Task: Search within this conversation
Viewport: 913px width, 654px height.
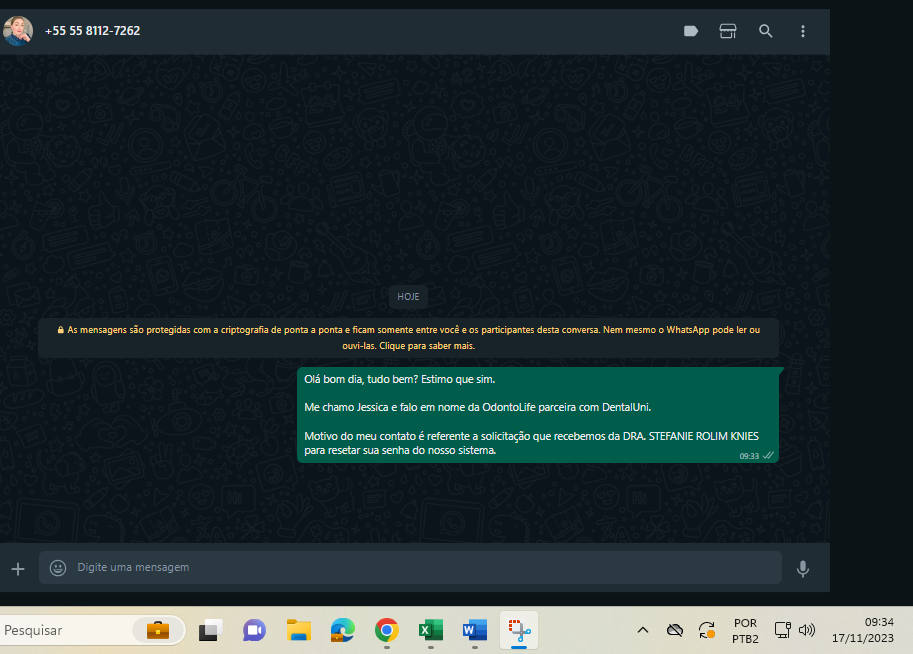Action: coord(766,31)
